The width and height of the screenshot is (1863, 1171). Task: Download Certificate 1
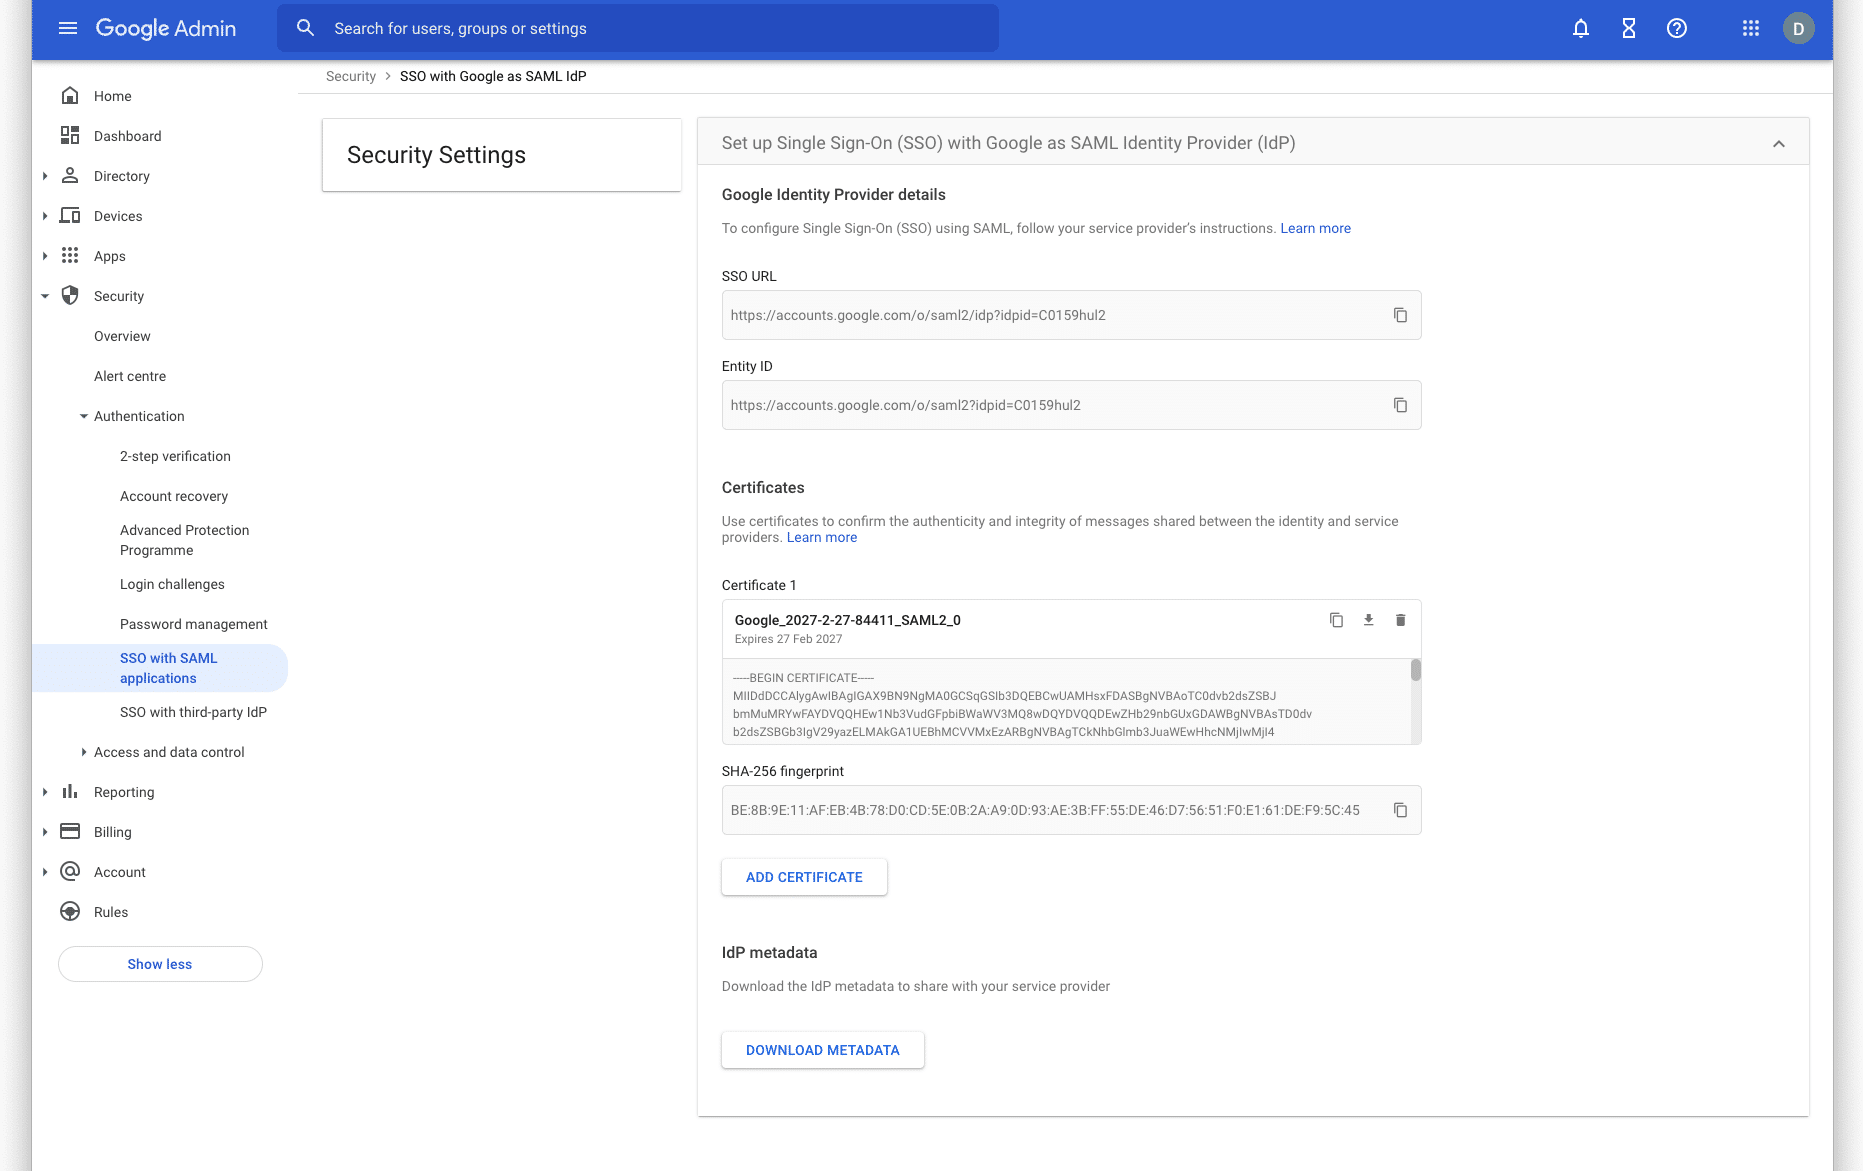click(x=1368, y=620)
